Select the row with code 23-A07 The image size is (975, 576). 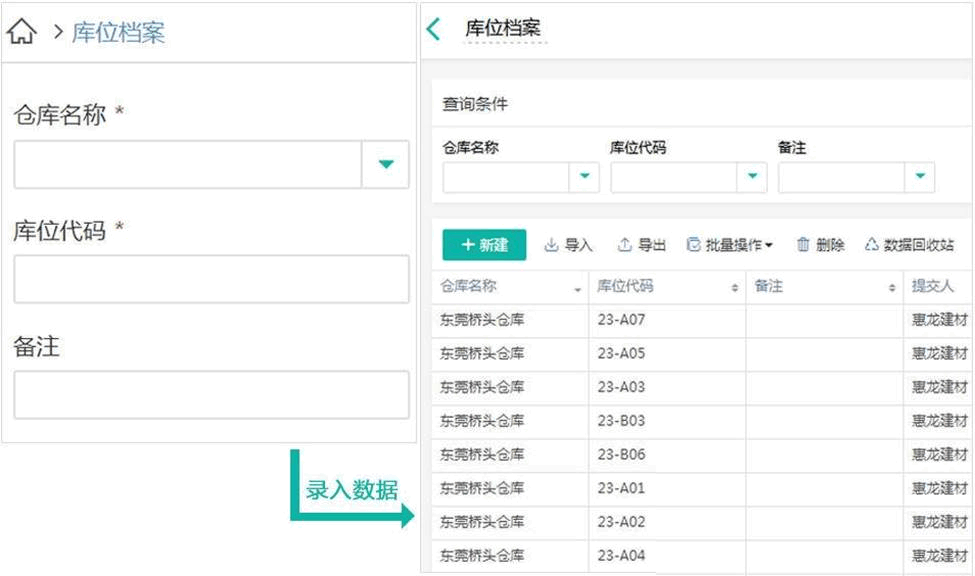coord(621,320)
